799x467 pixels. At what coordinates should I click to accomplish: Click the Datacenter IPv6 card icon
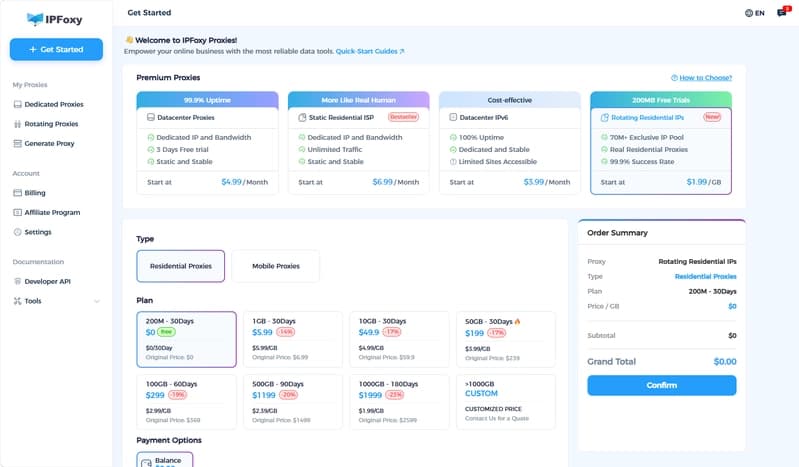(x=453, y=117)
